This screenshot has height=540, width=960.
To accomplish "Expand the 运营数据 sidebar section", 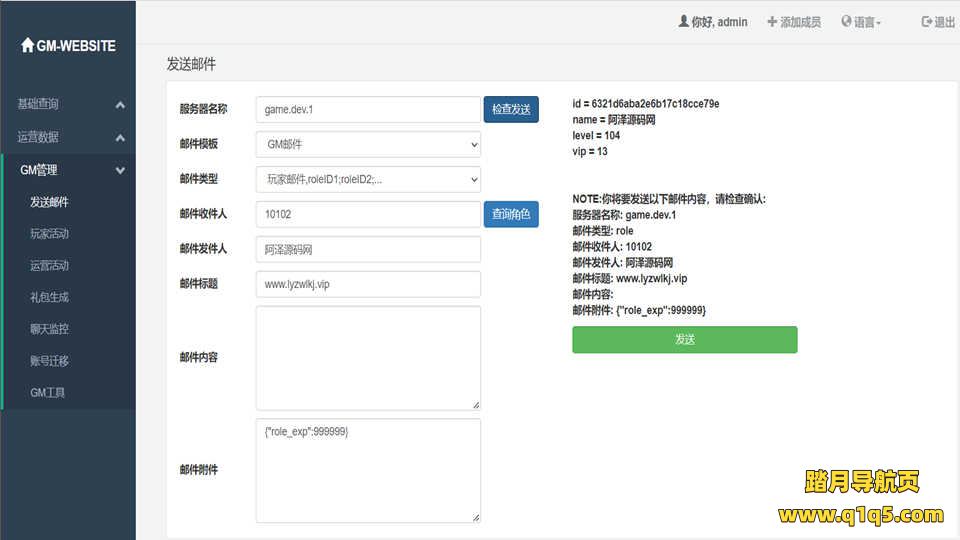I will tap(68, 137).
